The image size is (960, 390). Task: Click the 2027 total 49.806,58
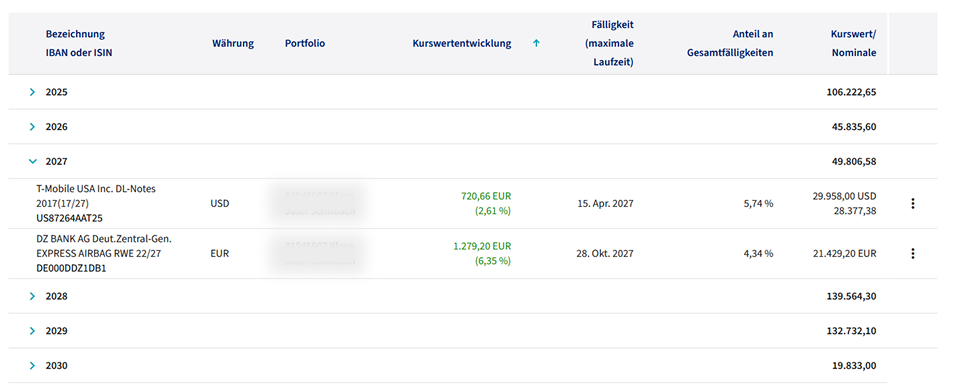(x=855, y=162)
